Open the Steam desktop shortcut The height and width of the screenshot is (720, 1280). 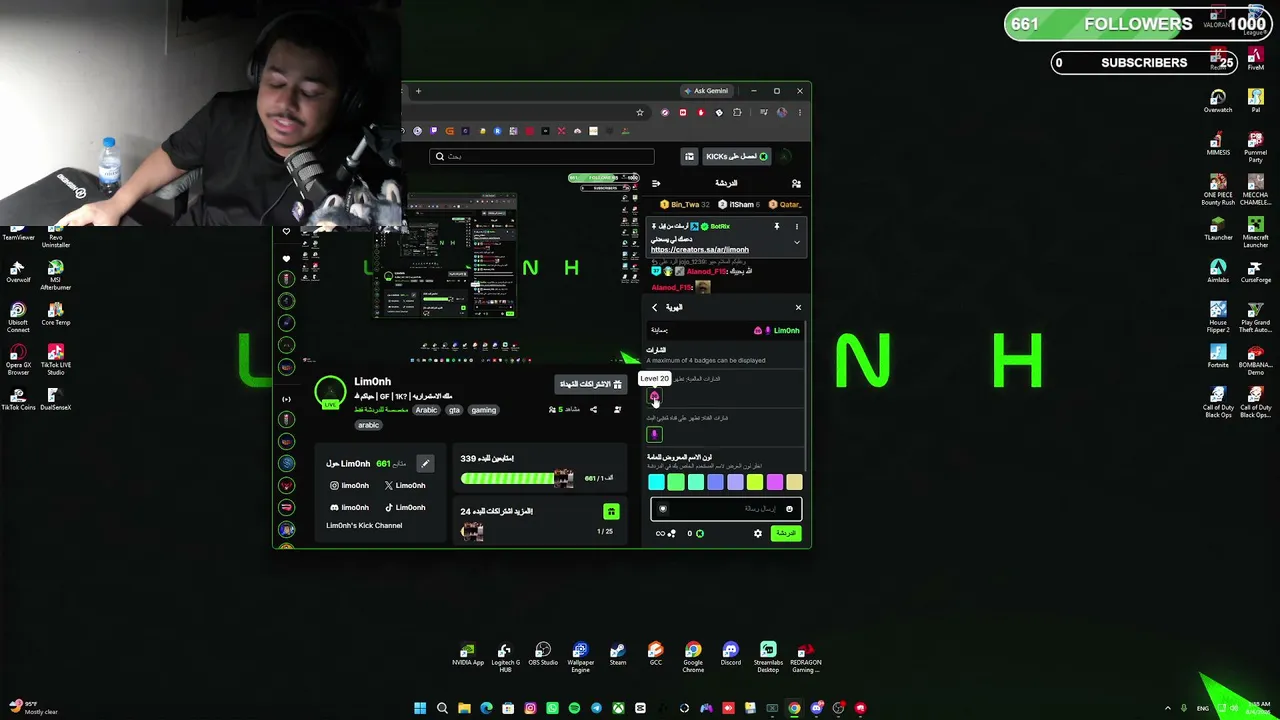coord(618,655)
